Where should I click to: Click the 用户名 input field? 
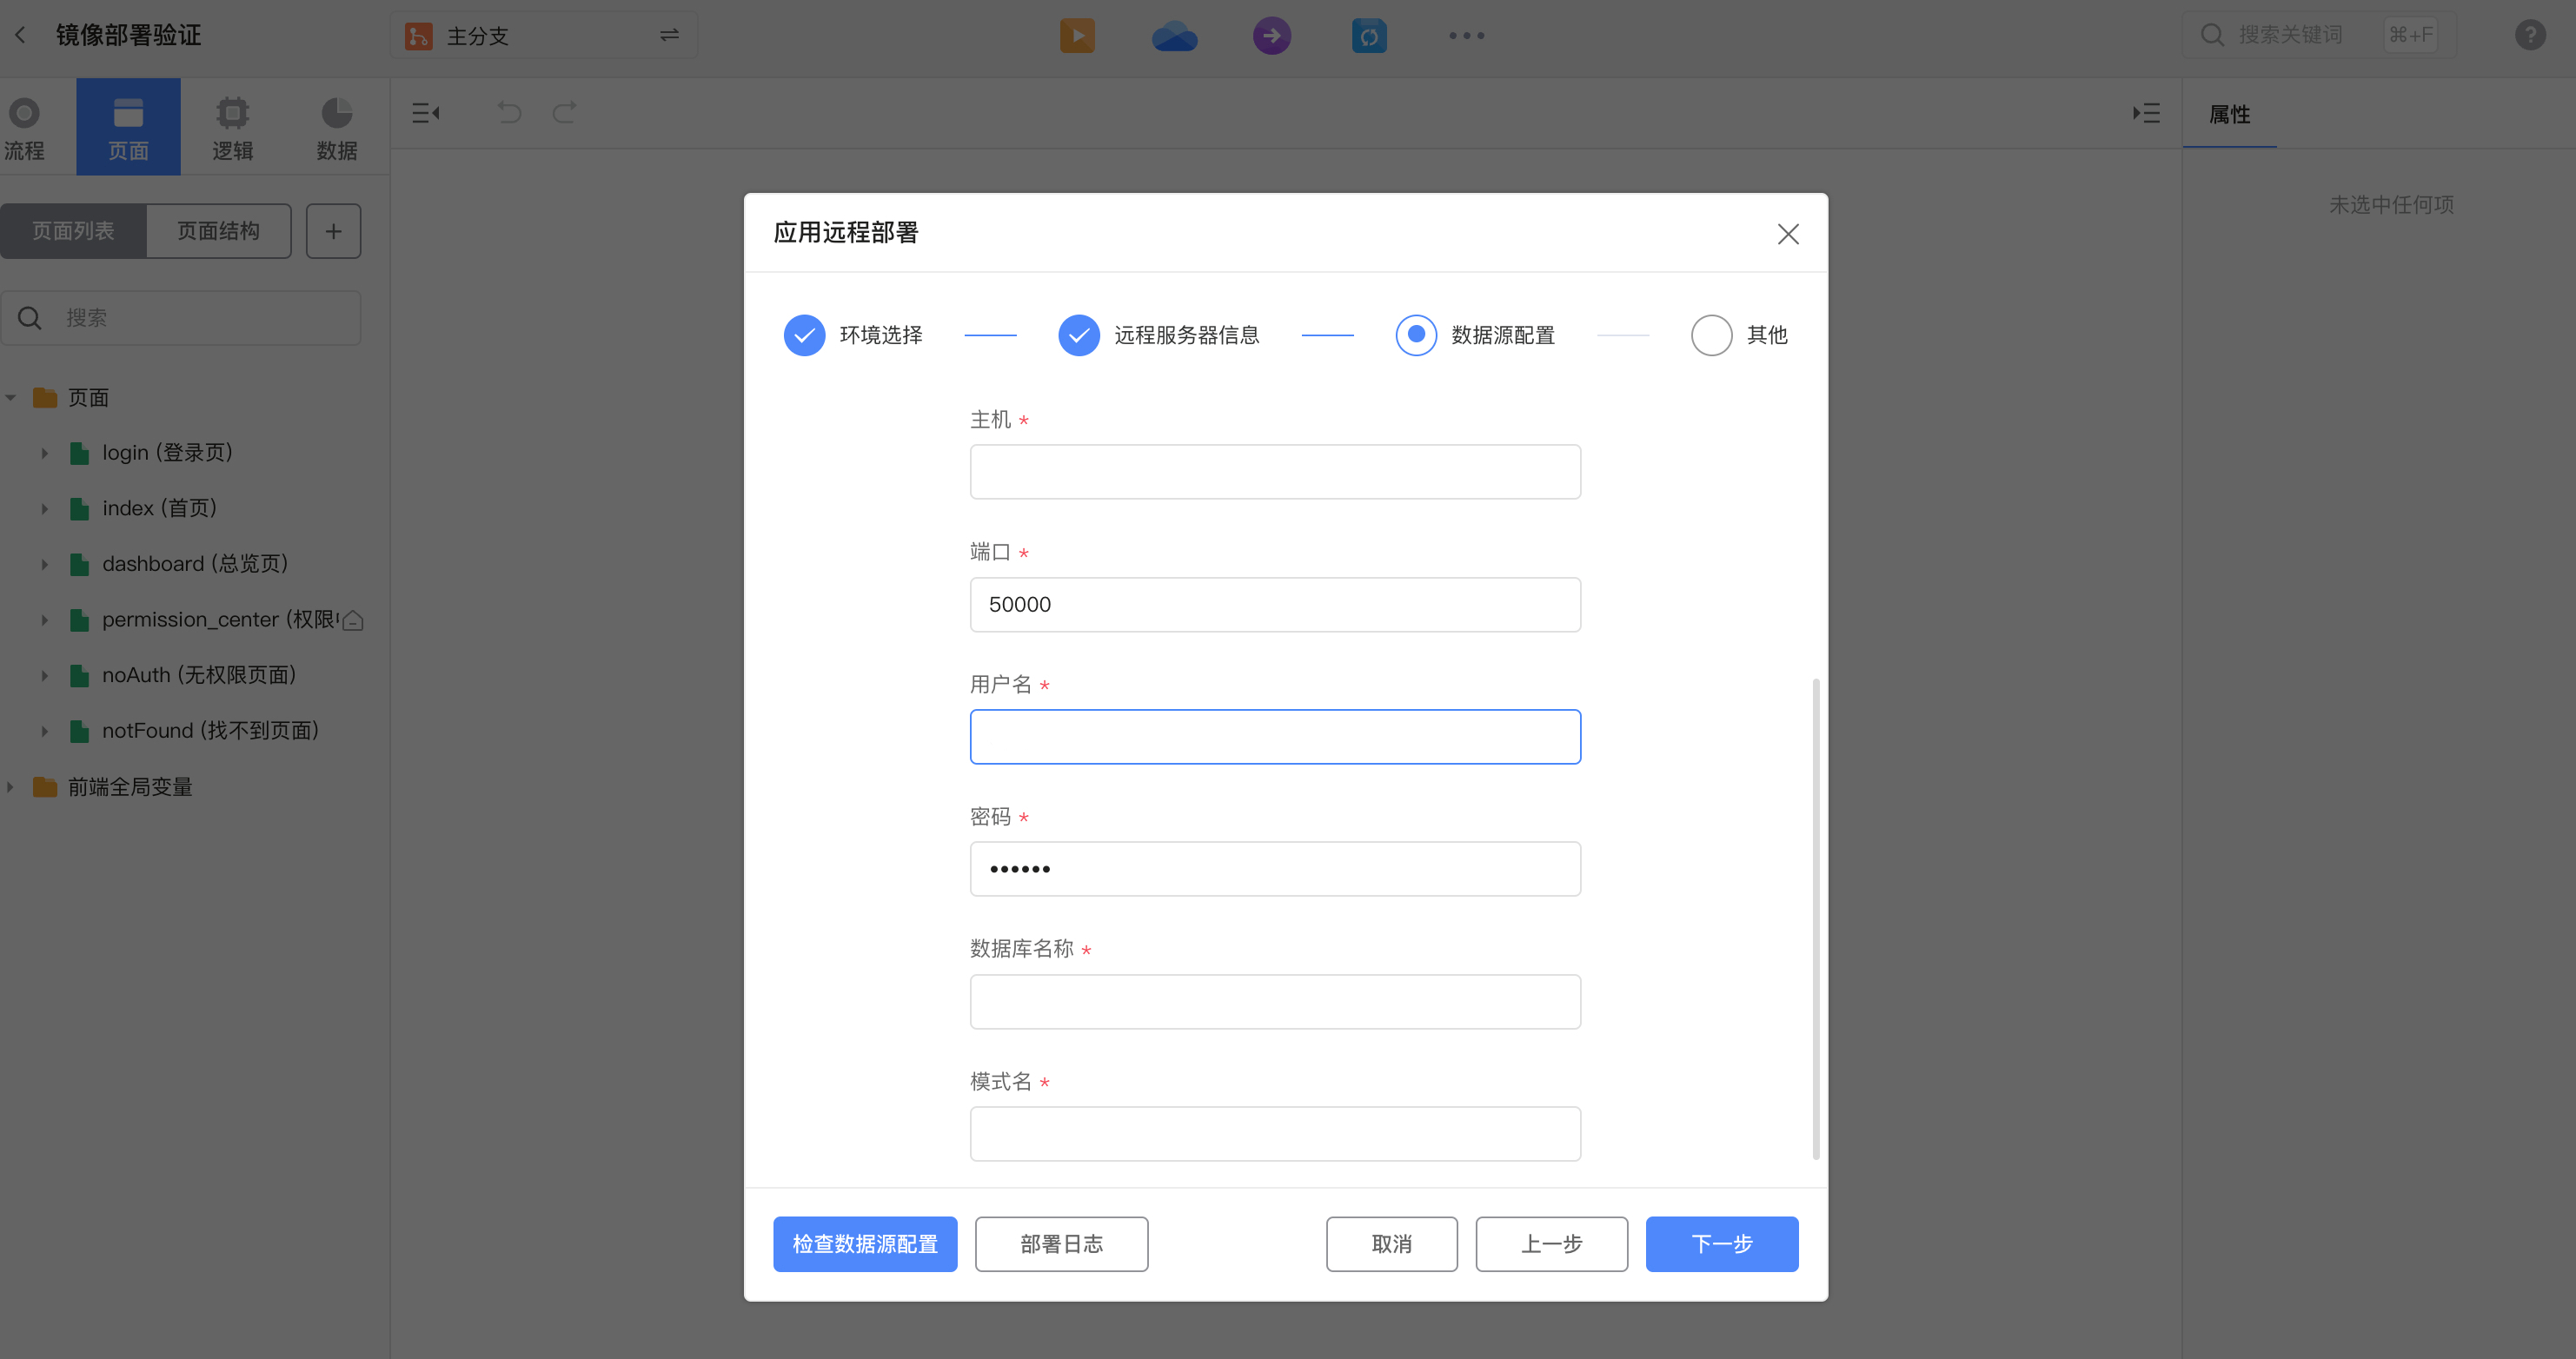[1275, 737]
